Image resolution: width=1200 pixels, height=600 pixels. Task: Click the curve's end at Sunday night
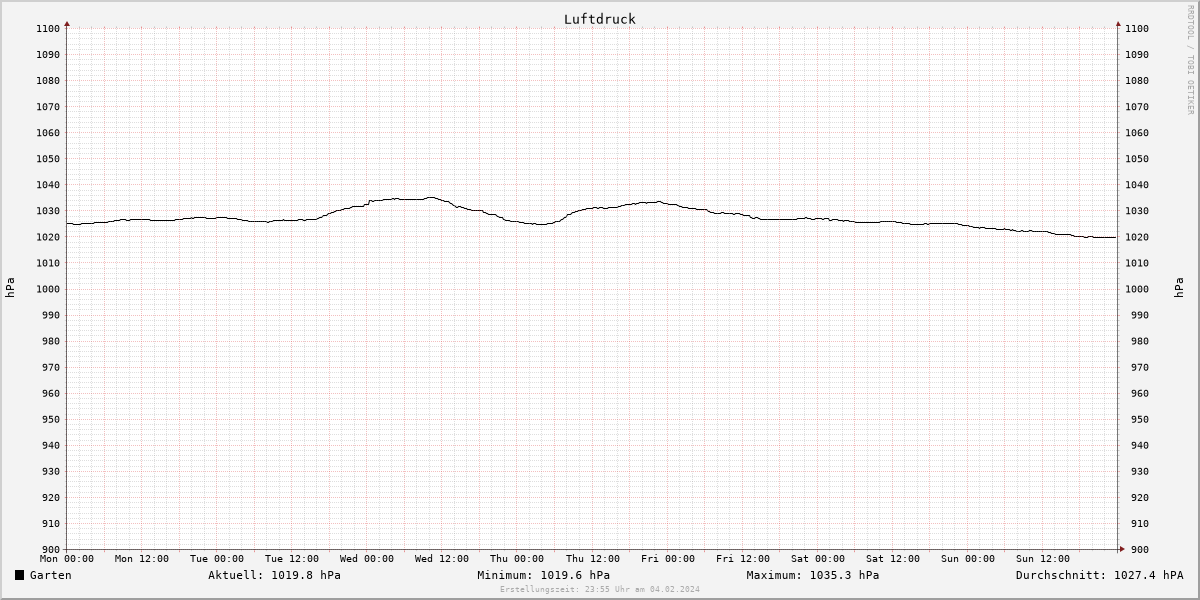(x=1114, y=237)
